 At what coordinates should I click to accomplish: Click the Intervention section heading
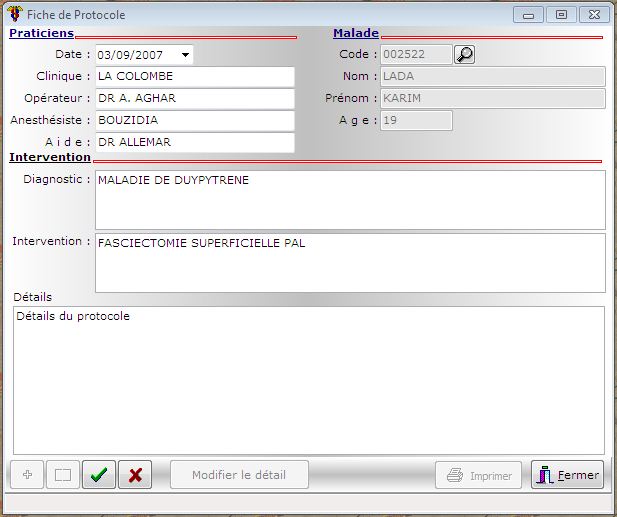point(50,157)
